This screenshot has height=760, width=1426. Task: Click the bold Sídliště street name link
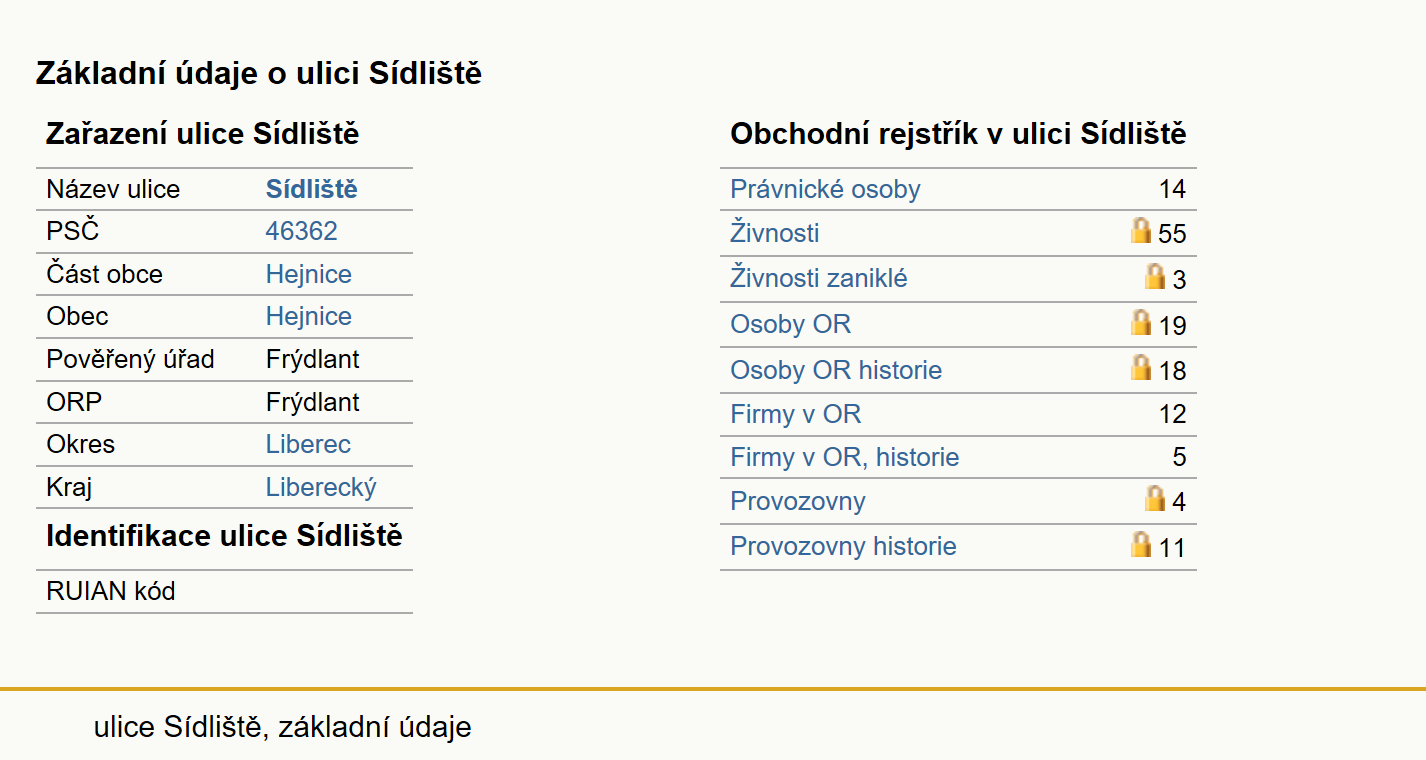pyautogui.click(x=311, y=189)
